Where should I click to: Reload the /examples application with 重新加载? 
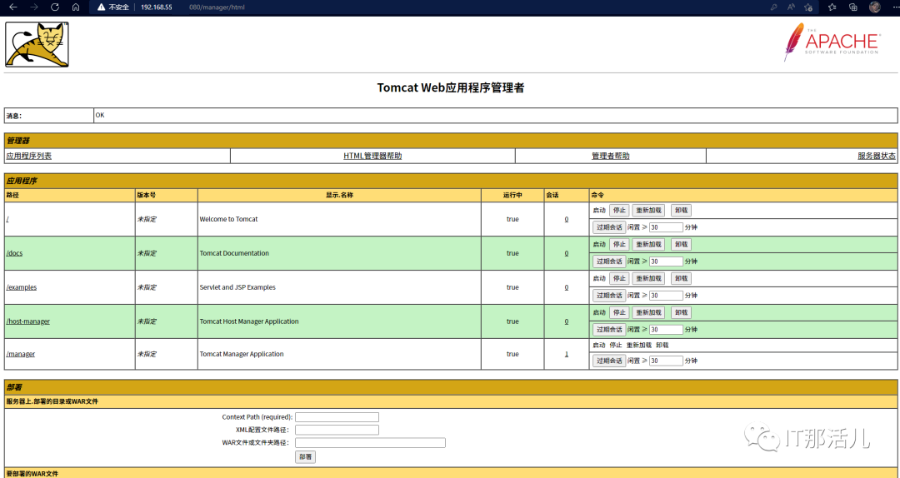point(649,278)
